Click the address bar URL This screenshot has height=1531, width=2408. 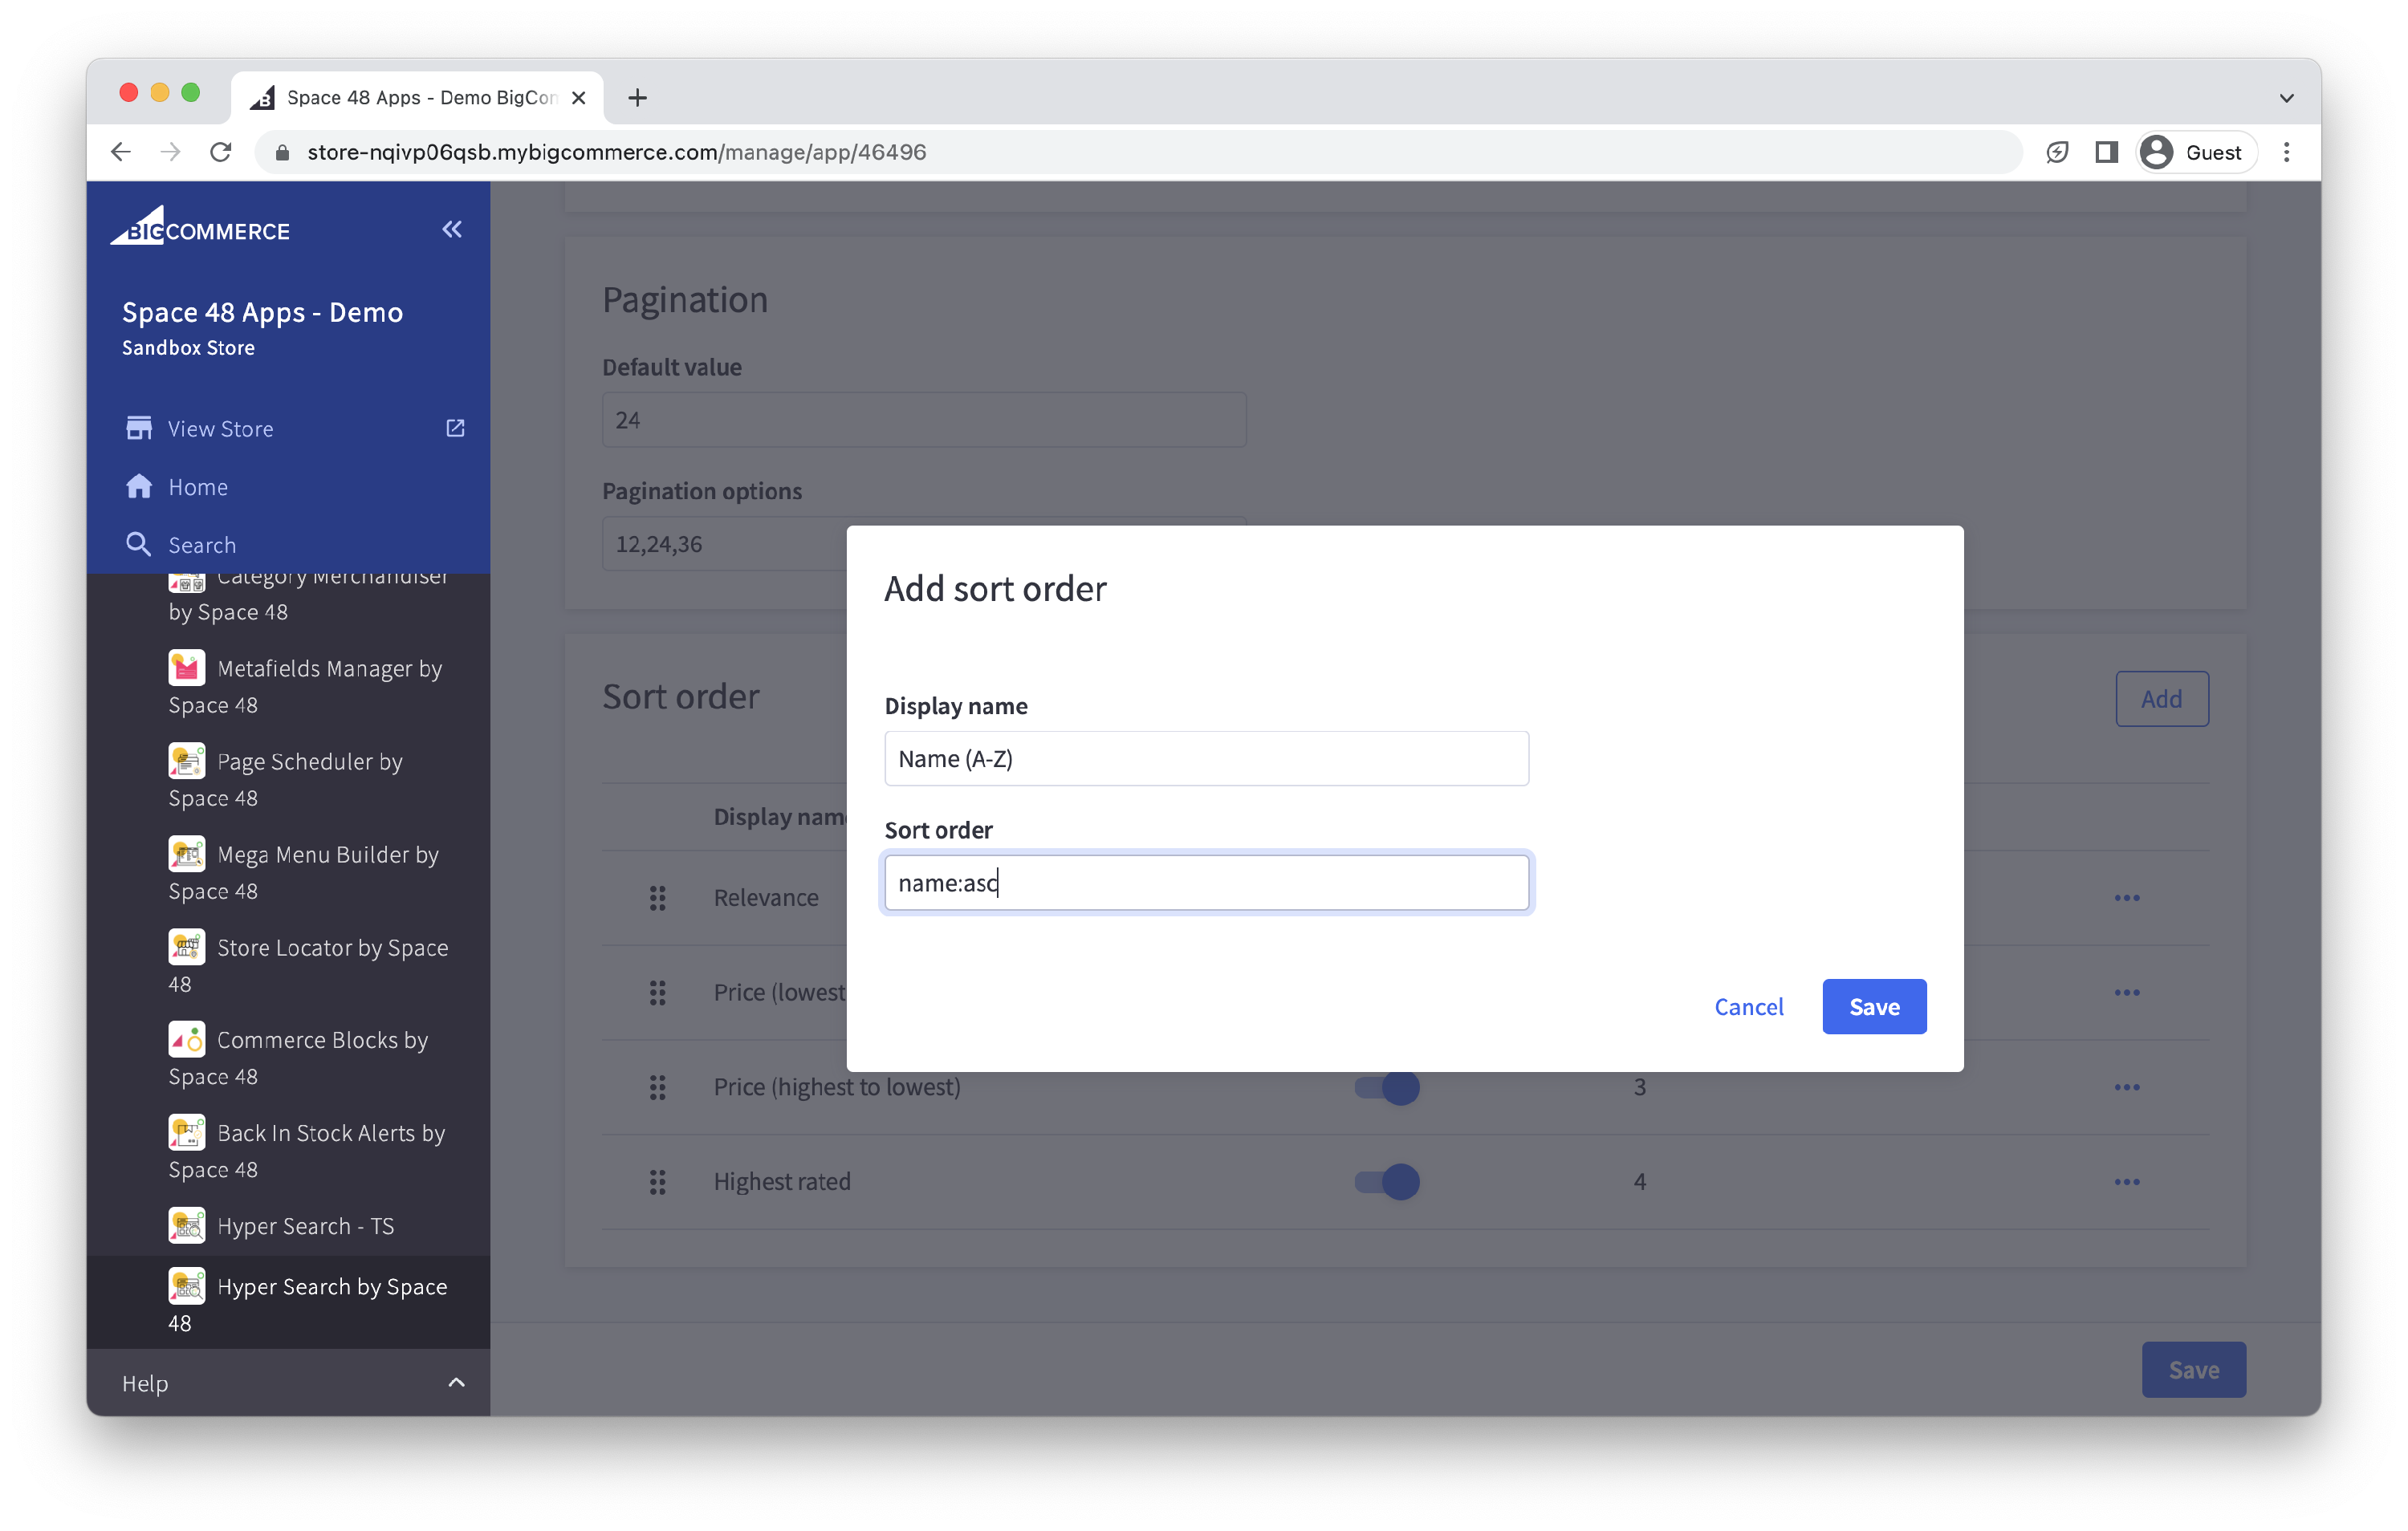[x=616, y=152]
